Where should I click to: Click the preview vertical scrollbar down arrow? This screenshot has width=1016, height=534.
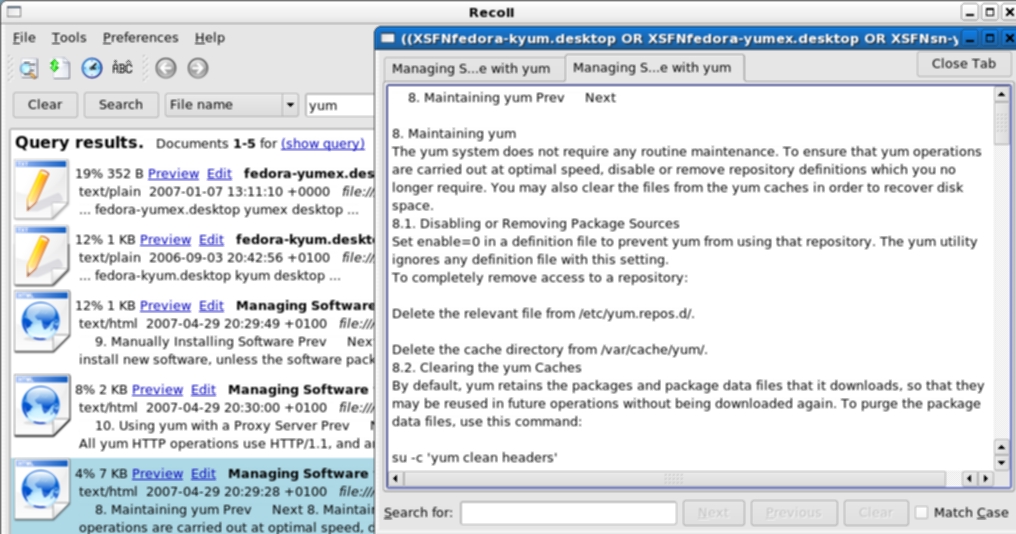pos(1001,463)
